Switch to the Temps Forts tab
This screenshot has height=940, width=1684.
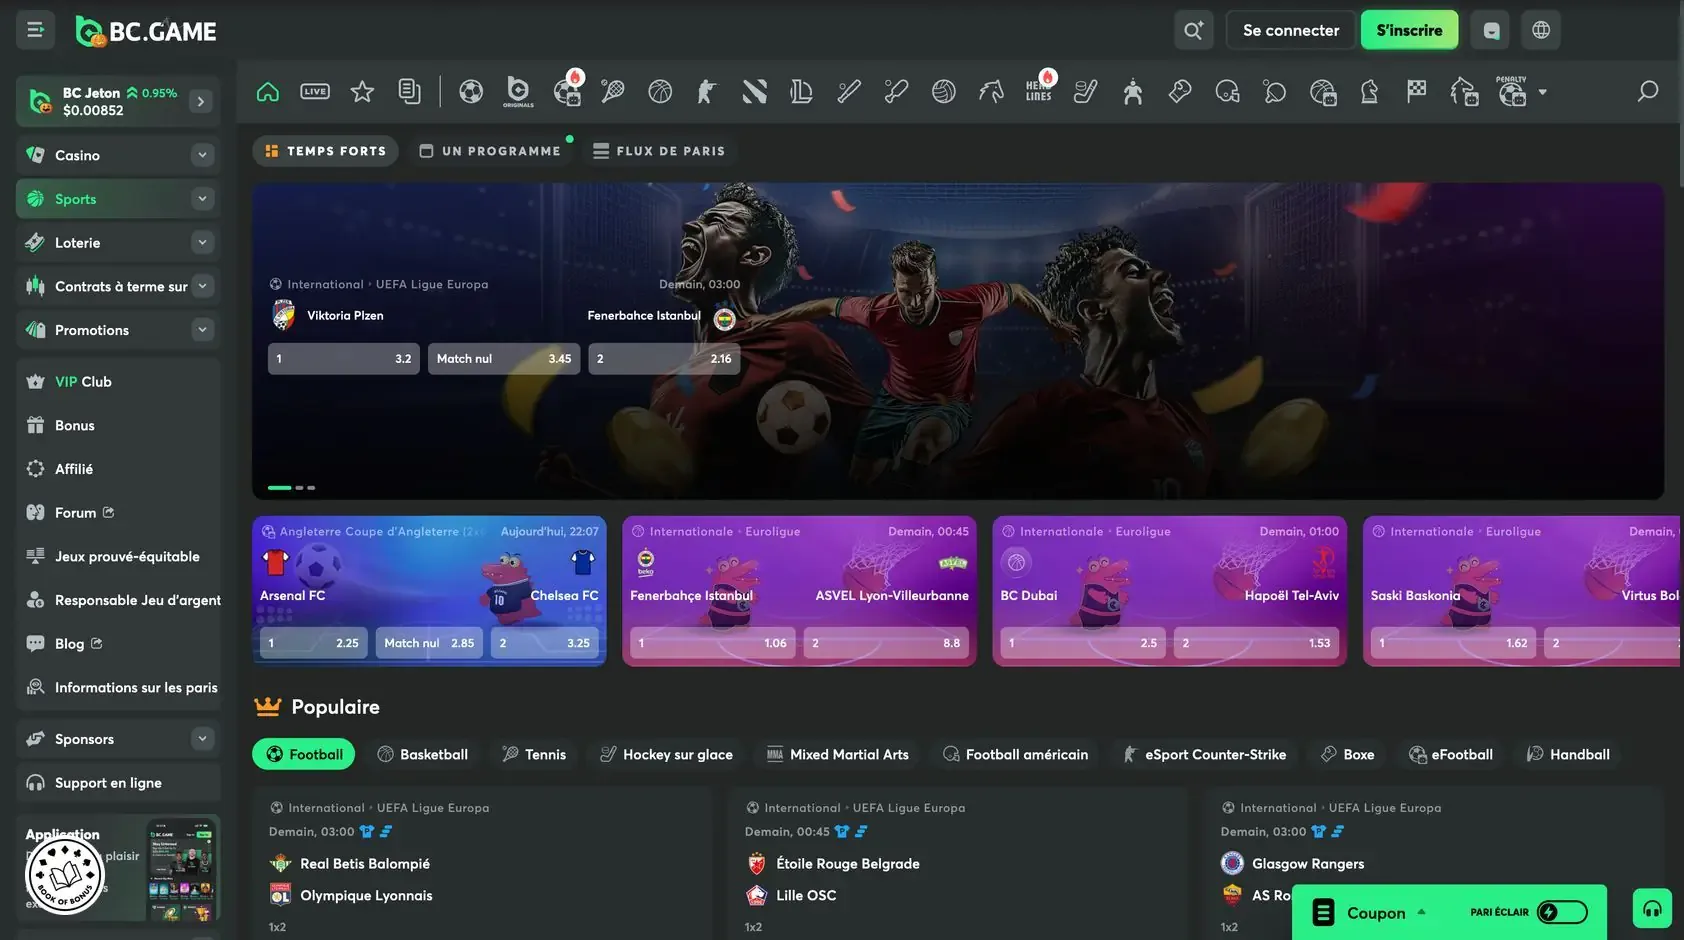pyautogui.click(x=325, y=151)
